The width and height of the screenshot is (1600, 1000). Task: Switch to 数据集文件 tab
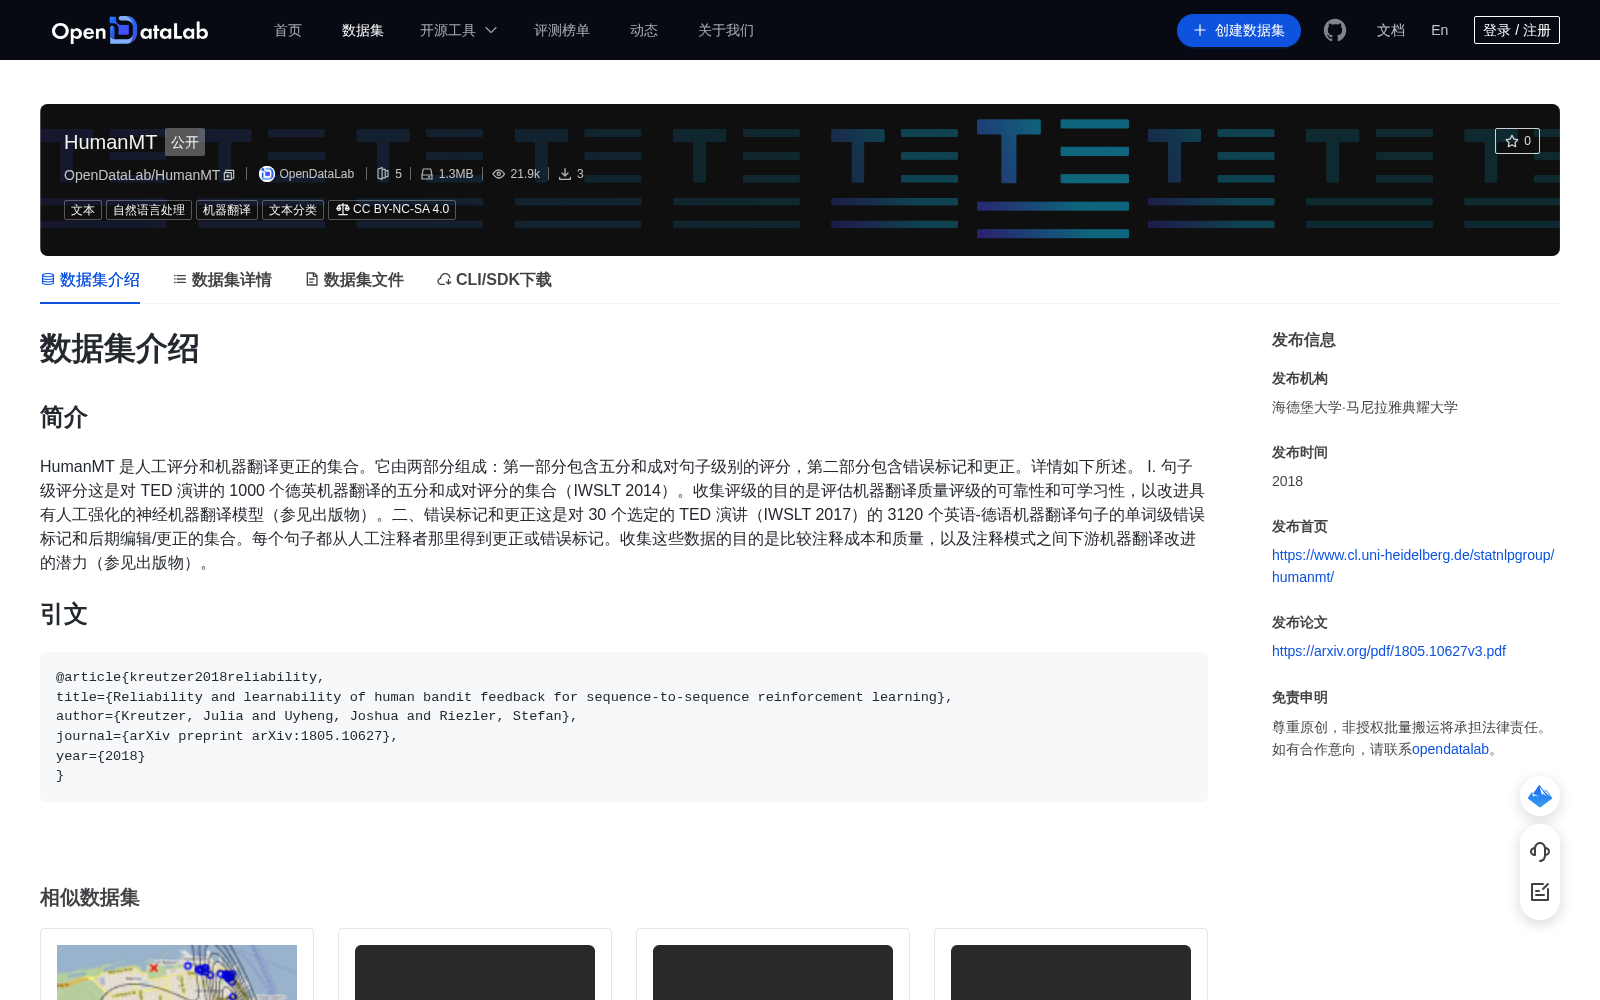click(x=354, y=280)
